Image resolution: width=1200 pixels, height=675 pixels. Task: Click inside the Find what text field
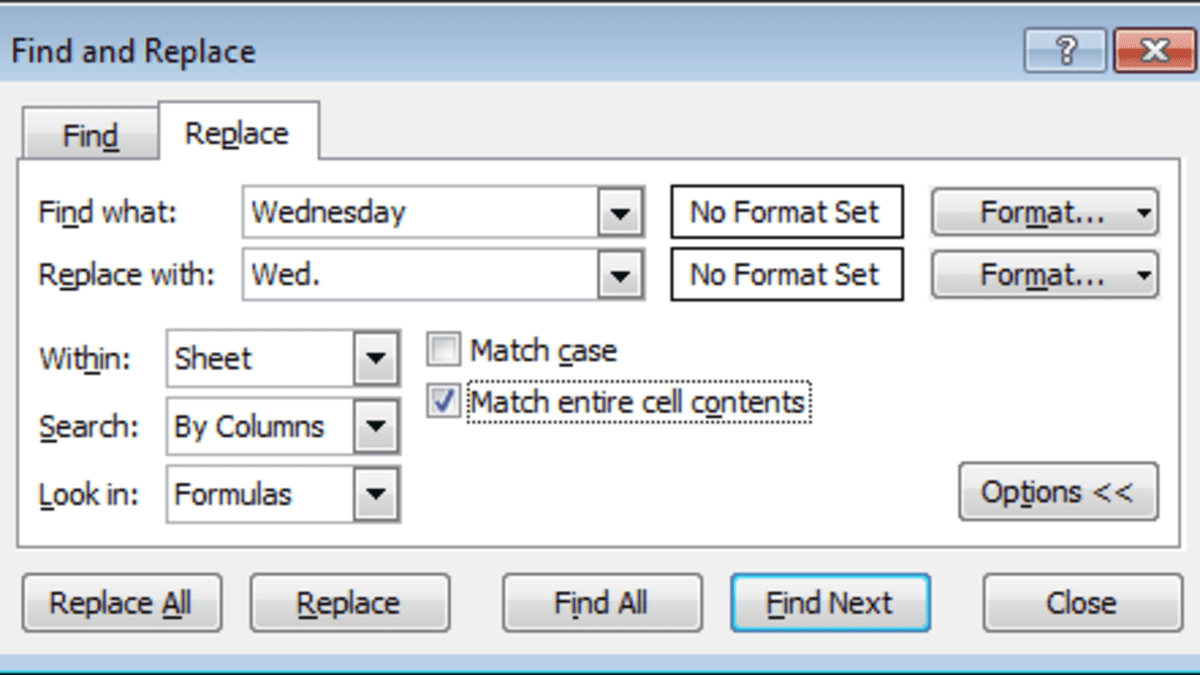pyautogui.click(x=420, y=211)
